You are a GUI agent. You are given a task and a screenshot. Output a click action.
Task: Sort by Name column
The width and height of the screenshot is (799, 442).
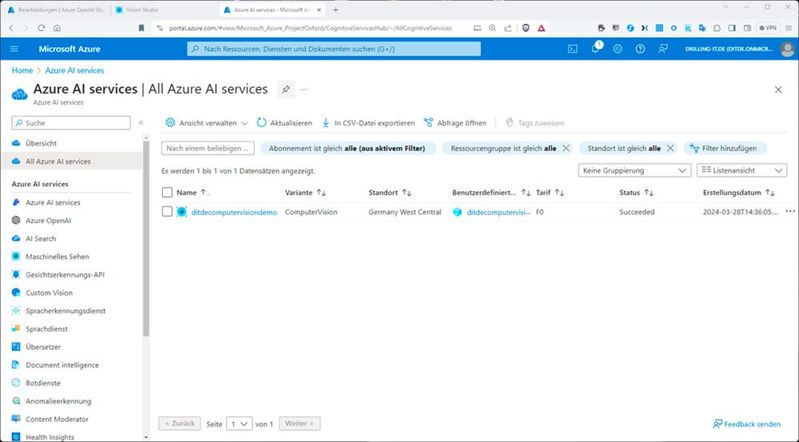click(193, 192)
